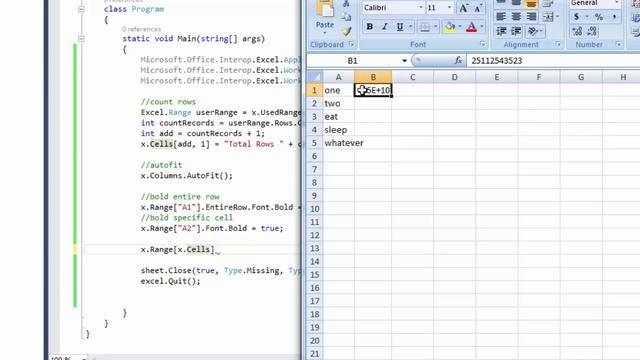Click the Name Box showing B1
640x360 pixels.
point(353,61)
